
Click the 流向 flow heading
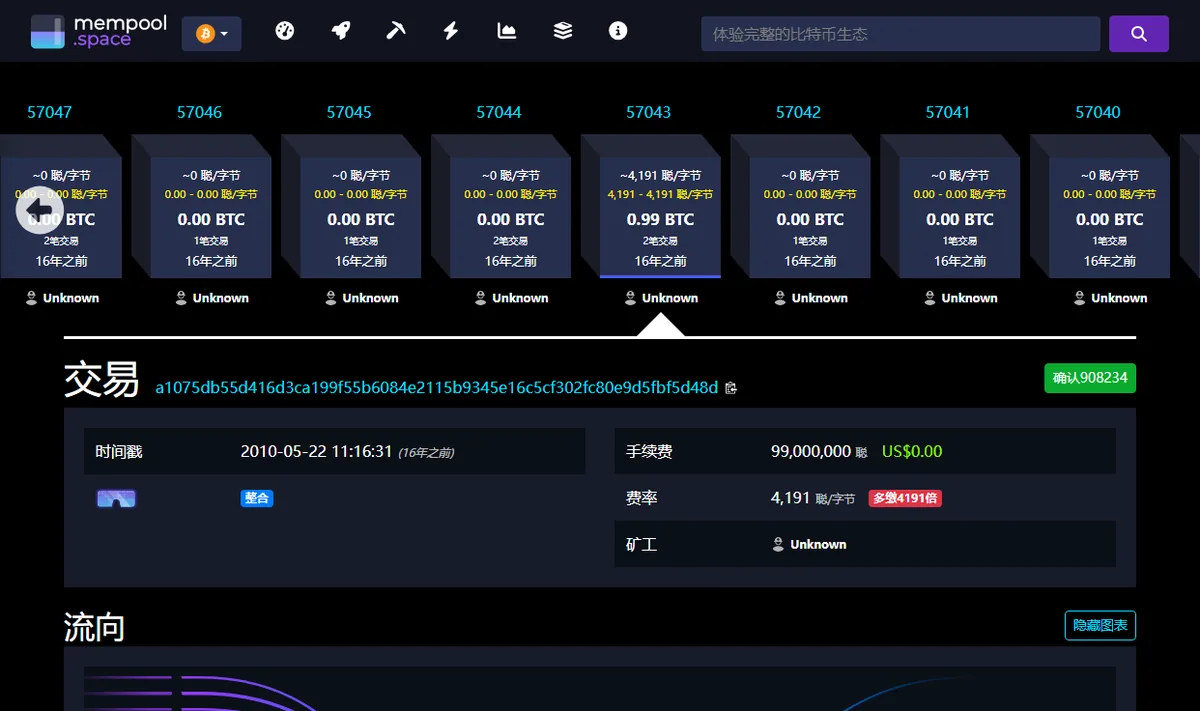95,628
